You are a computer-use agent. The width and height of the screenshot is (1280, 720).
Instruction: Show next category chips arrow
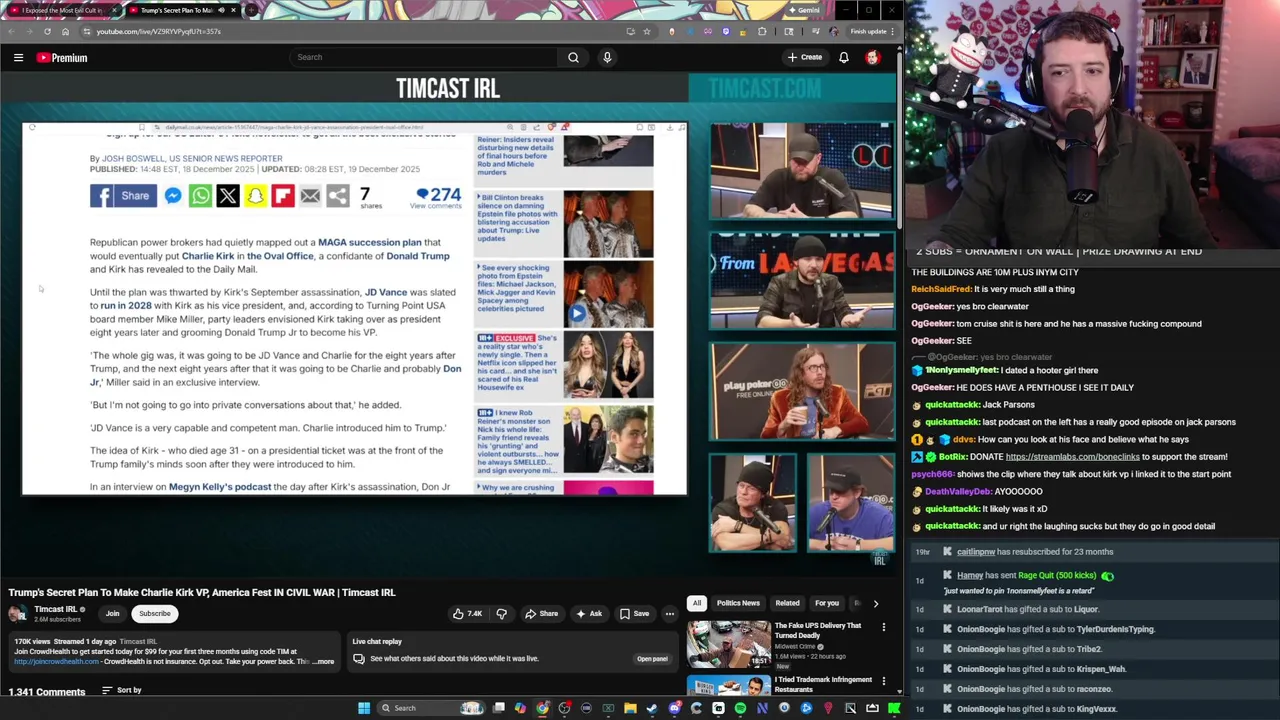tap(875, 603)
